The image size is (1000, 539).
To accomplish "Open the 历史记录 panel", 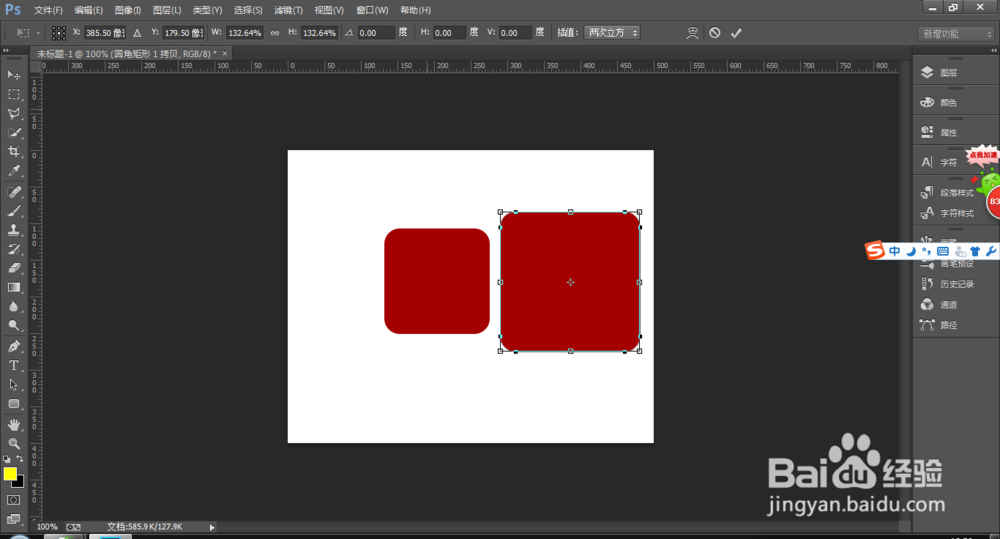I will tap(949, 284).
